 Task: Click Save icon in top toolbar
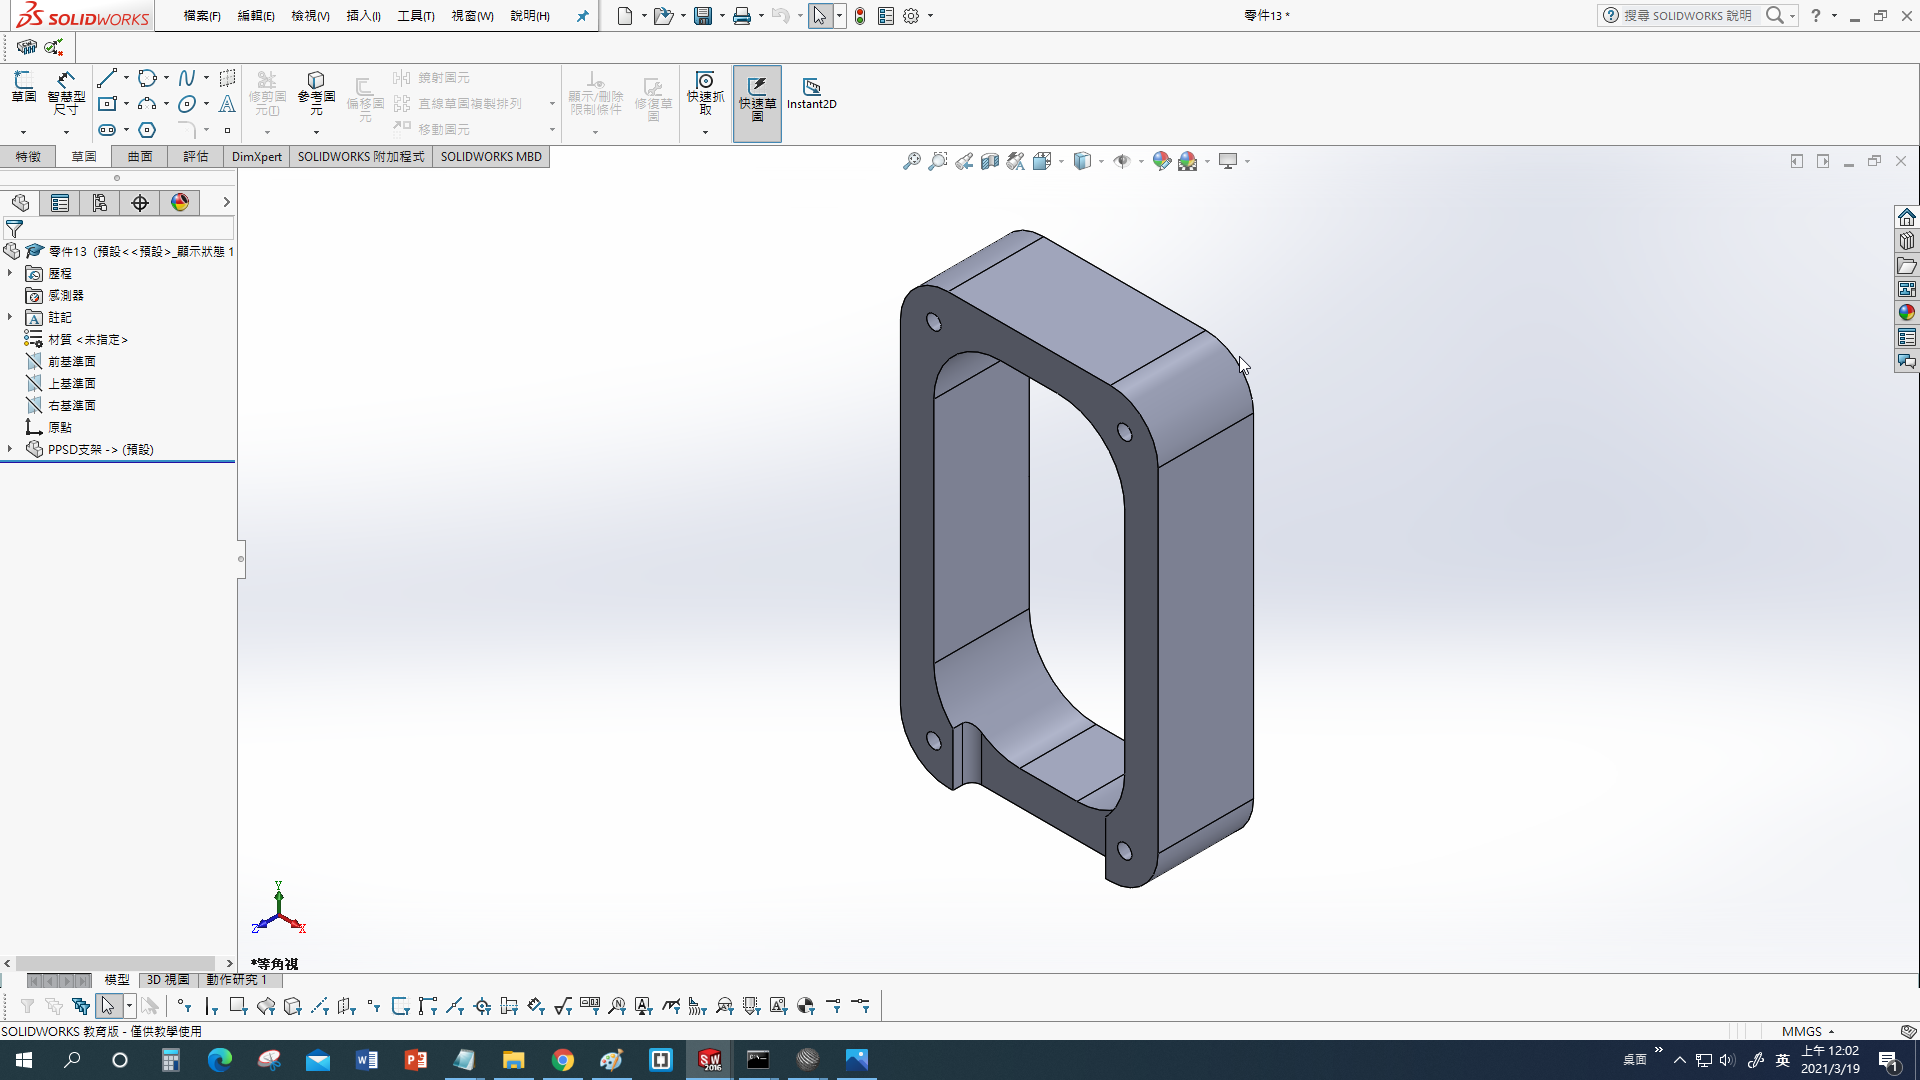click(x=703, y=16)
